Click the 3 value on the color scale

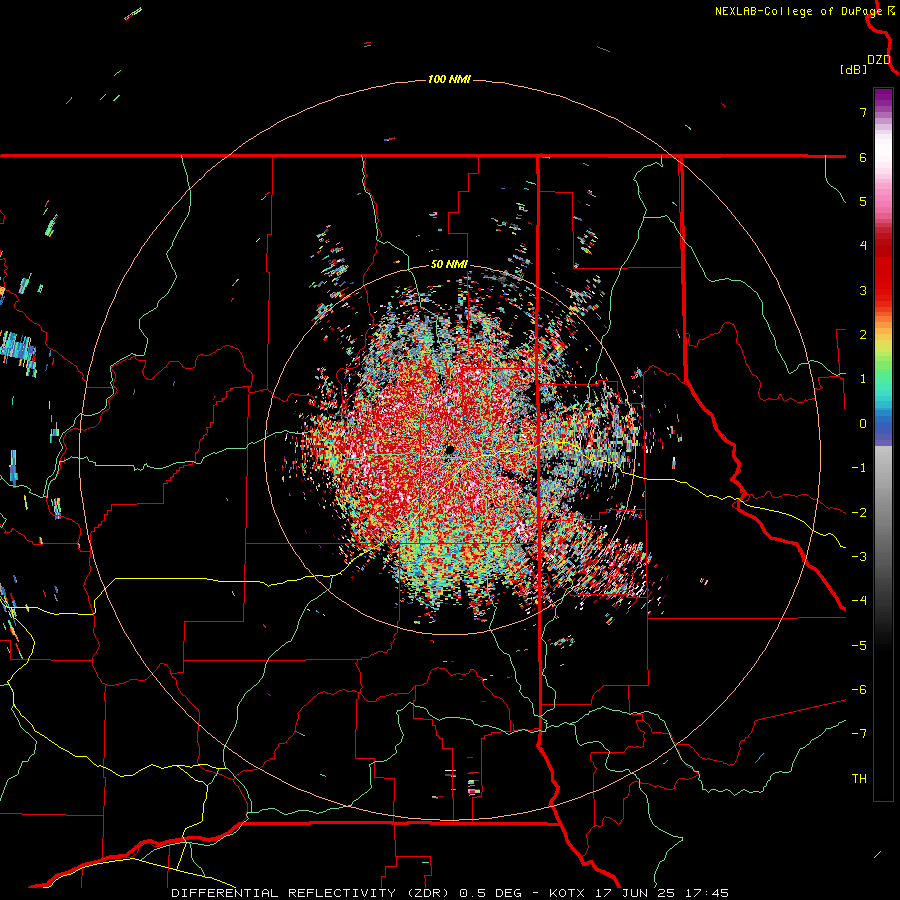pos(863,290)
